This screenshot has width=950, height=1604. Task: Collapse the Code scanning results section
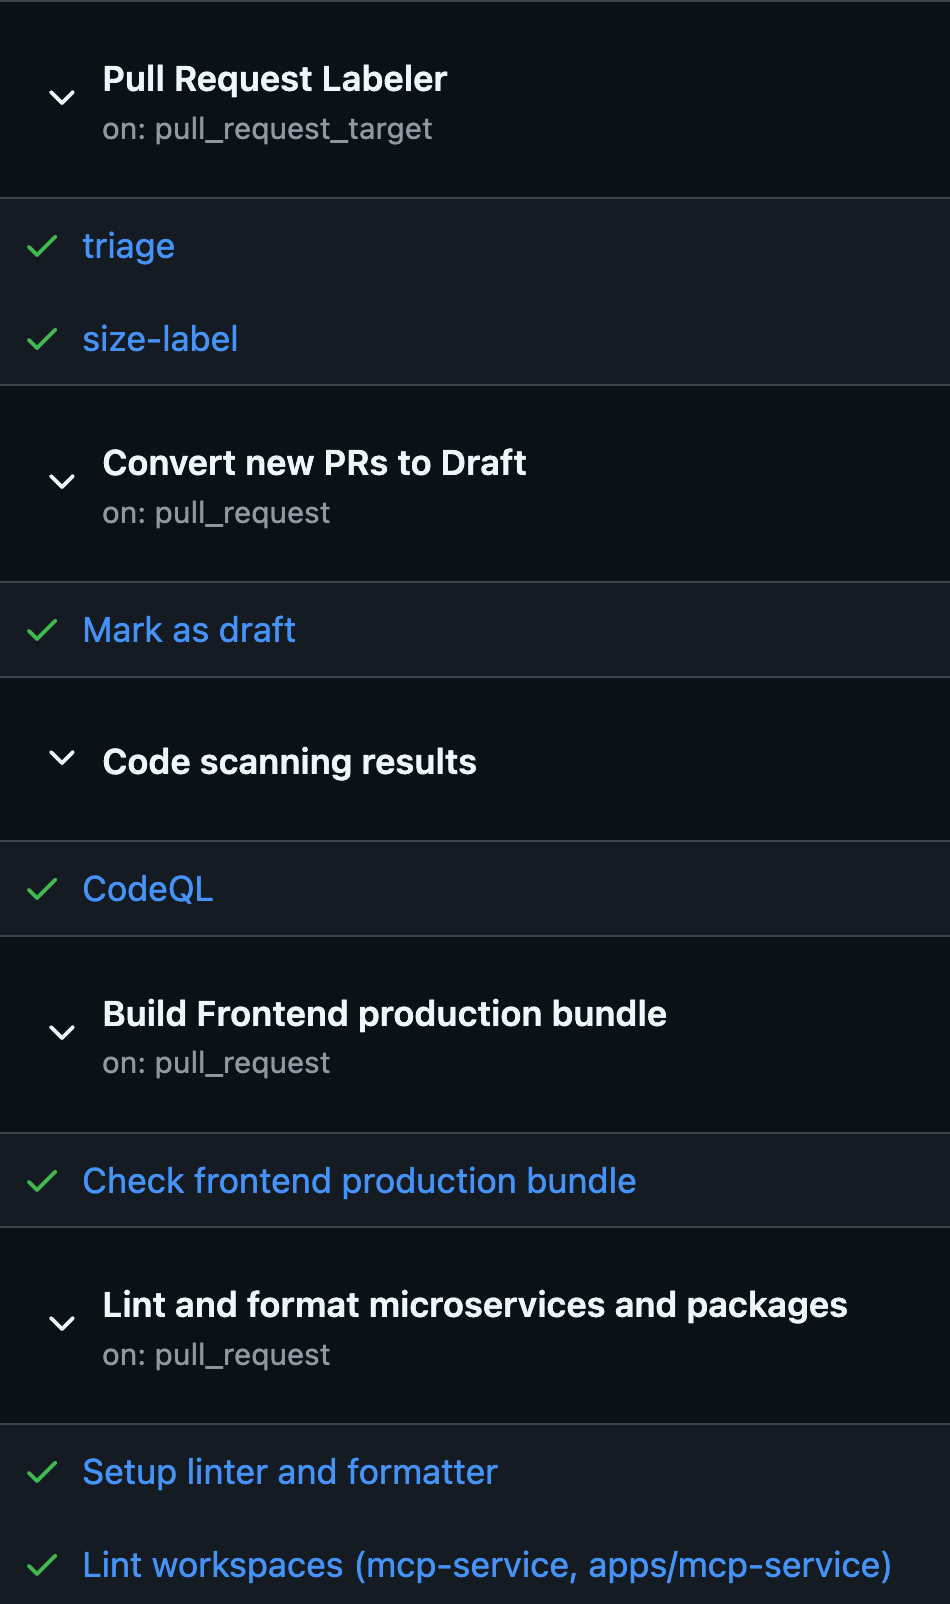point(62,759)
